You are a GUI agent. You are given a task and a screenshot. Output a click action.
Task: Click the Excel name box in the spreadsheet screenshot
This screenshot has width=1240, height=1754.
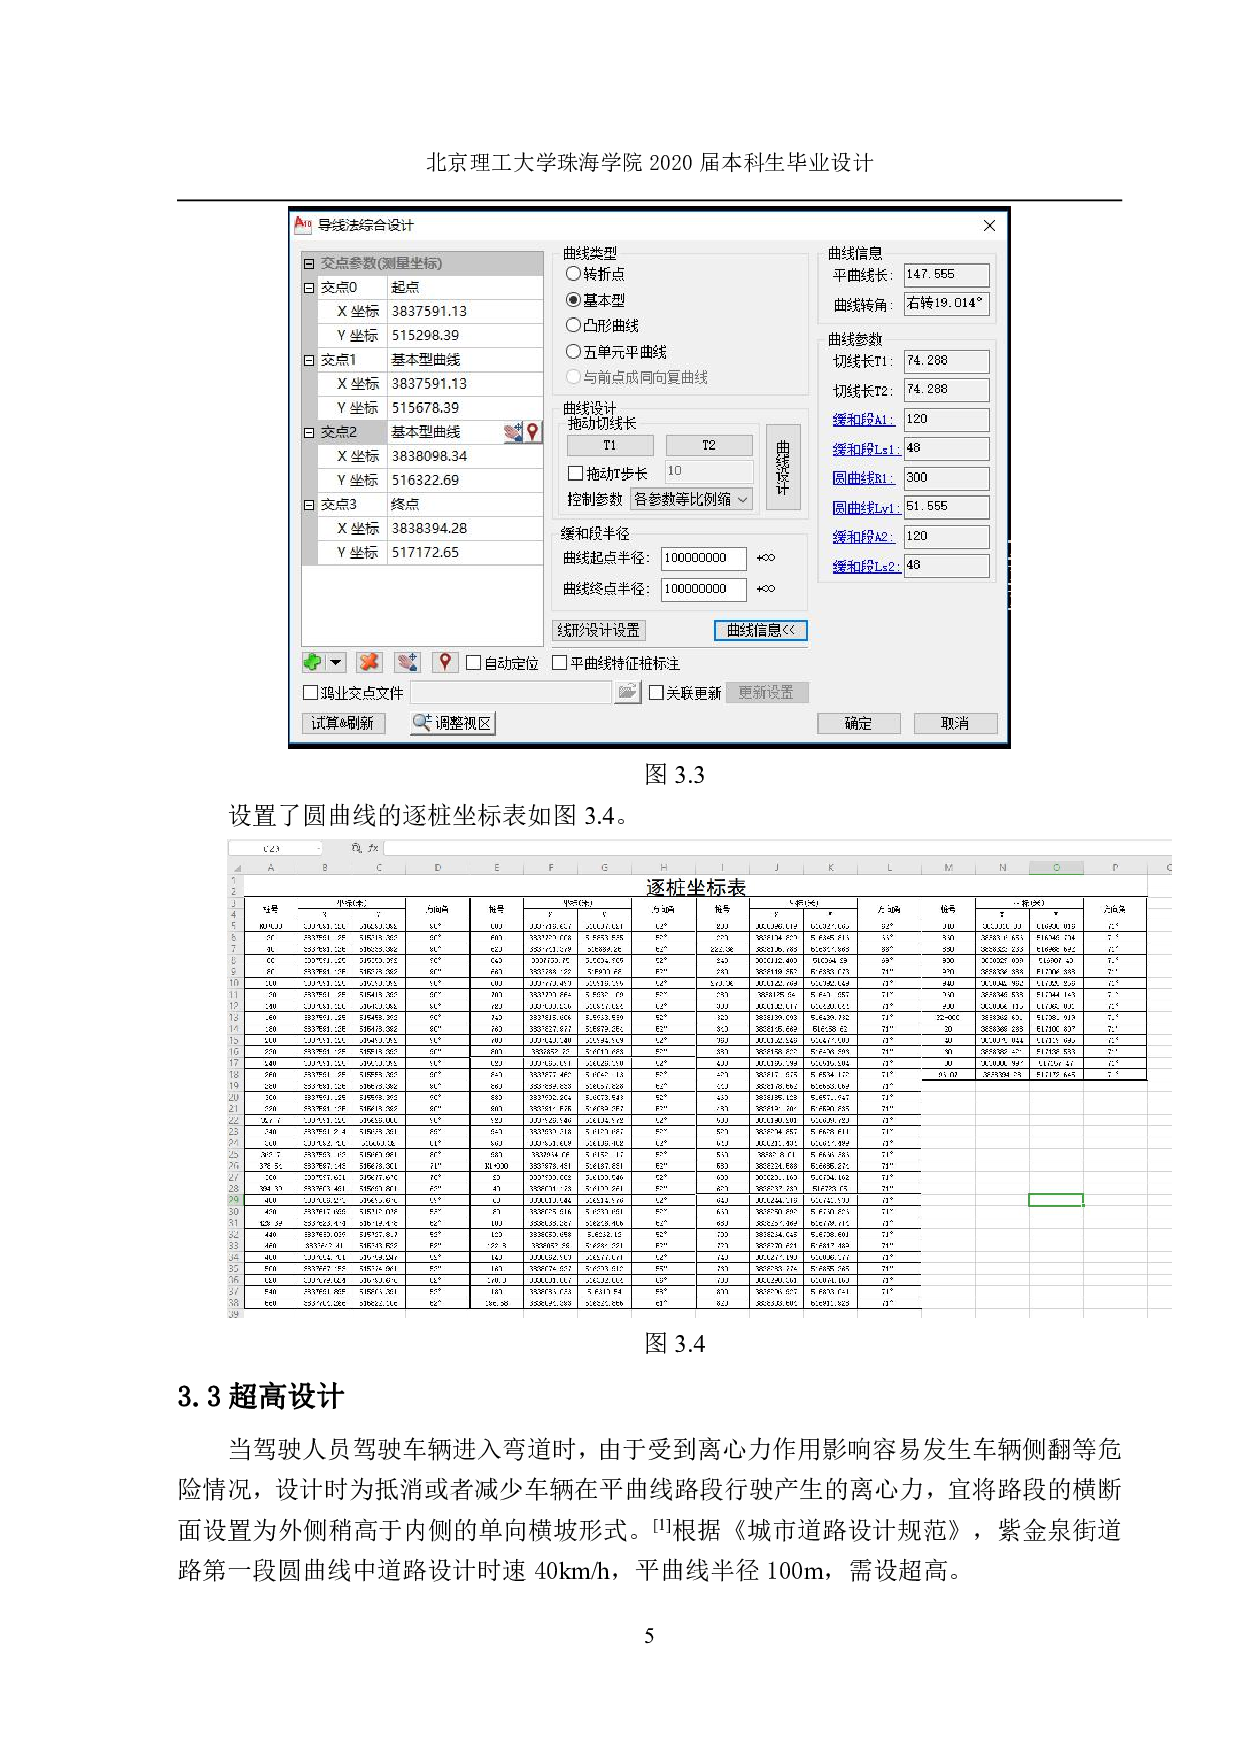point(276,848)
